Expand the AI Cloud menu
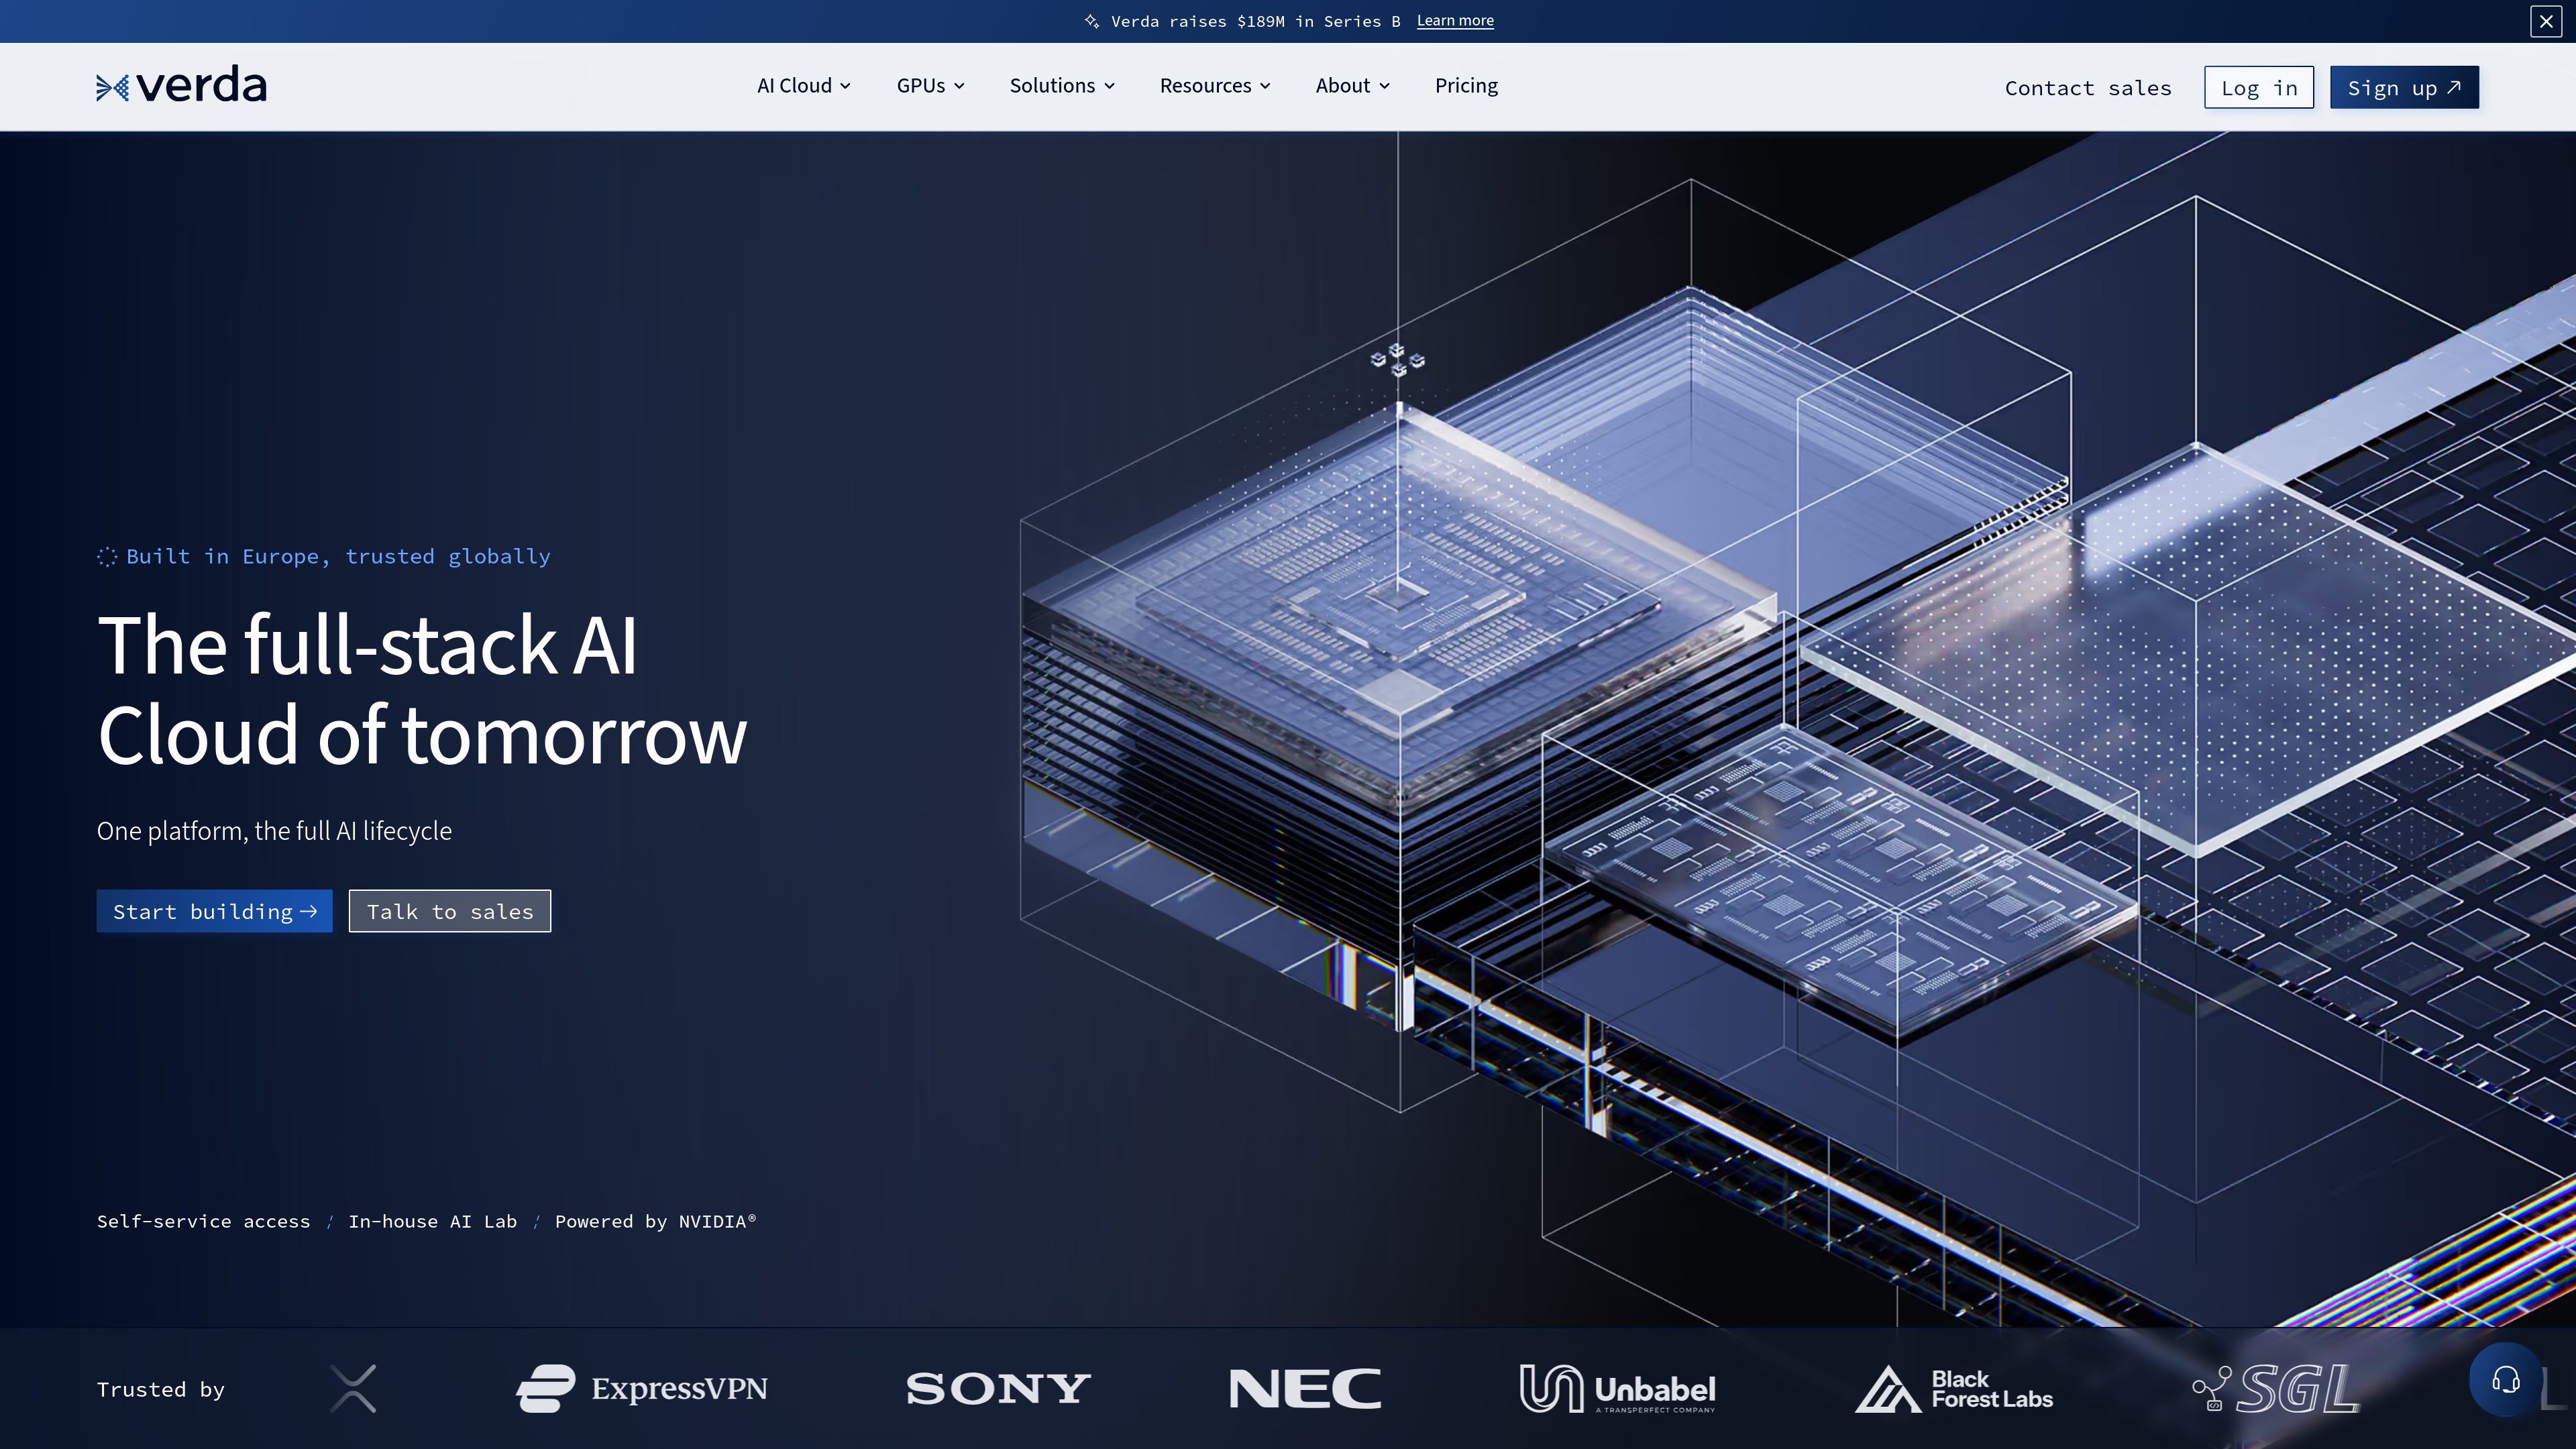The width and height of the screenshot is (2576, 1449). point(804,86)
